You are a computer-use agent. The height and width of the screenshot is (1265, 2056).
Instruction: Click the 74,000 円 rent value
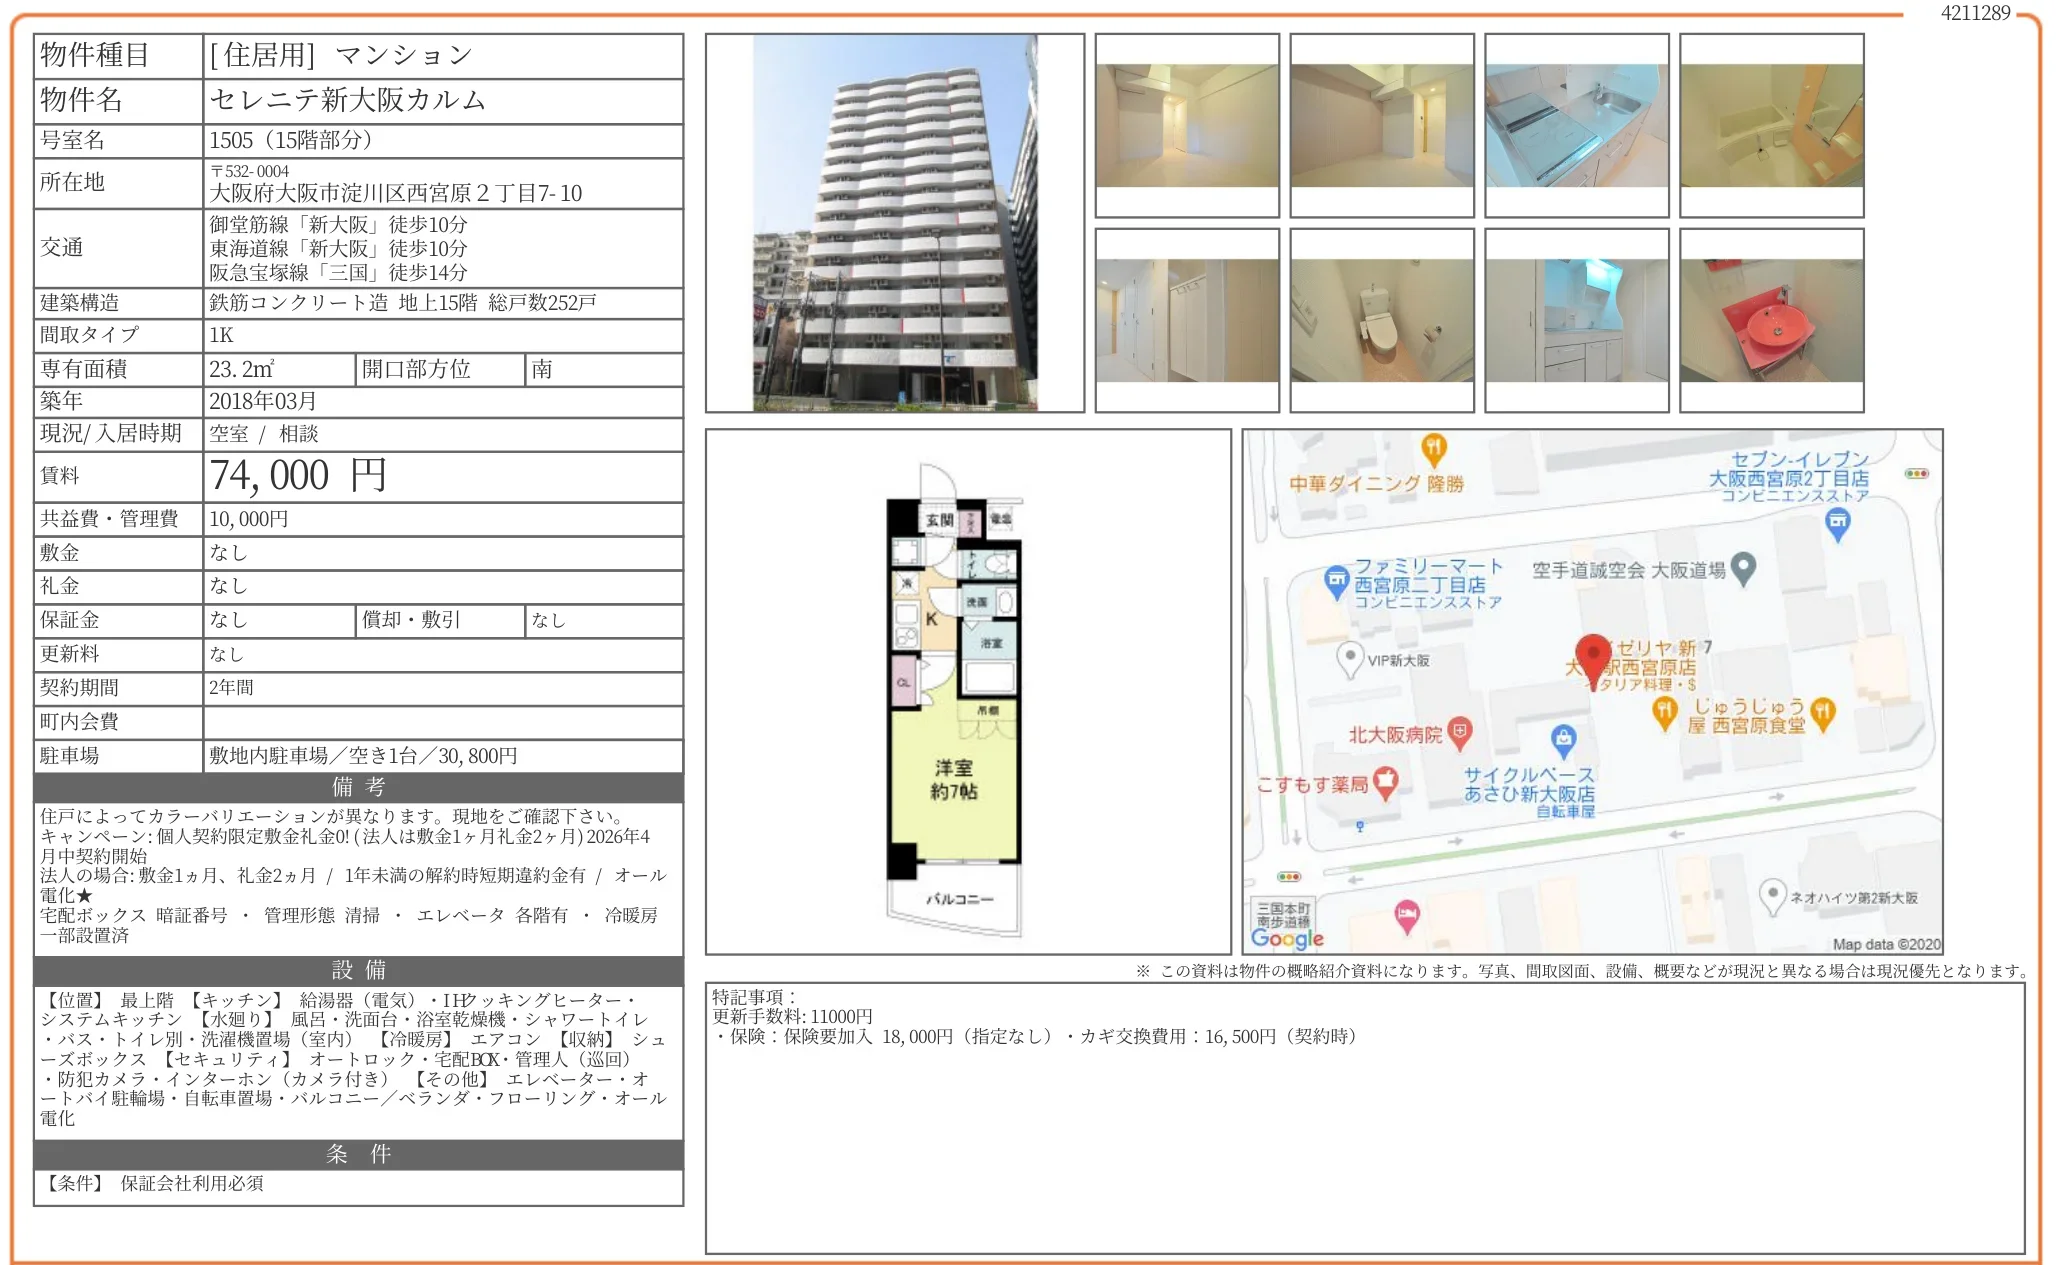click(298, 476)
